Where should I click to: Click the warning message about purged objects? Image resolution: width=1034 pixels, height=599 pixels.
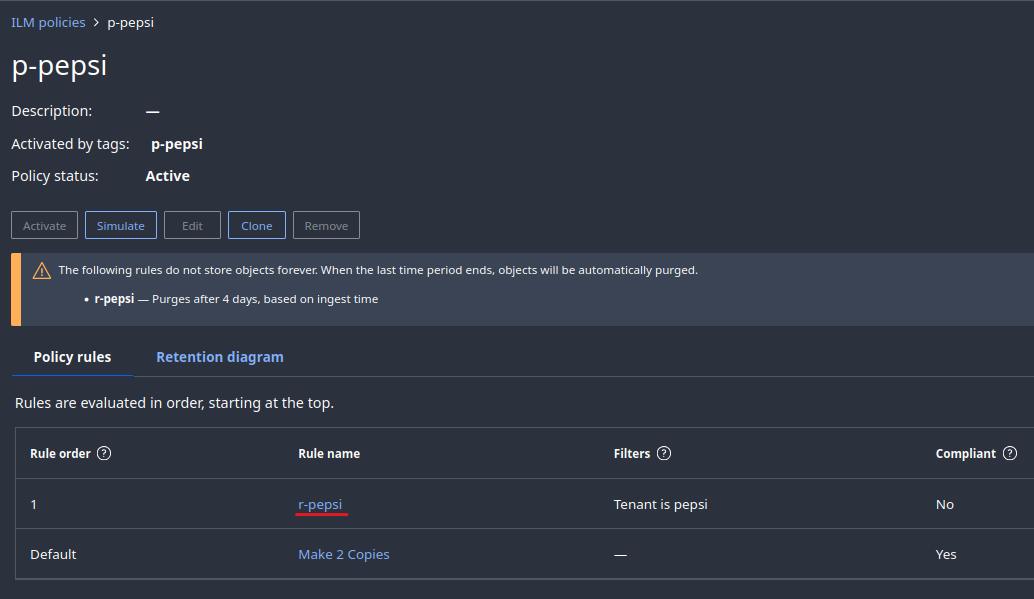(378, 270)
